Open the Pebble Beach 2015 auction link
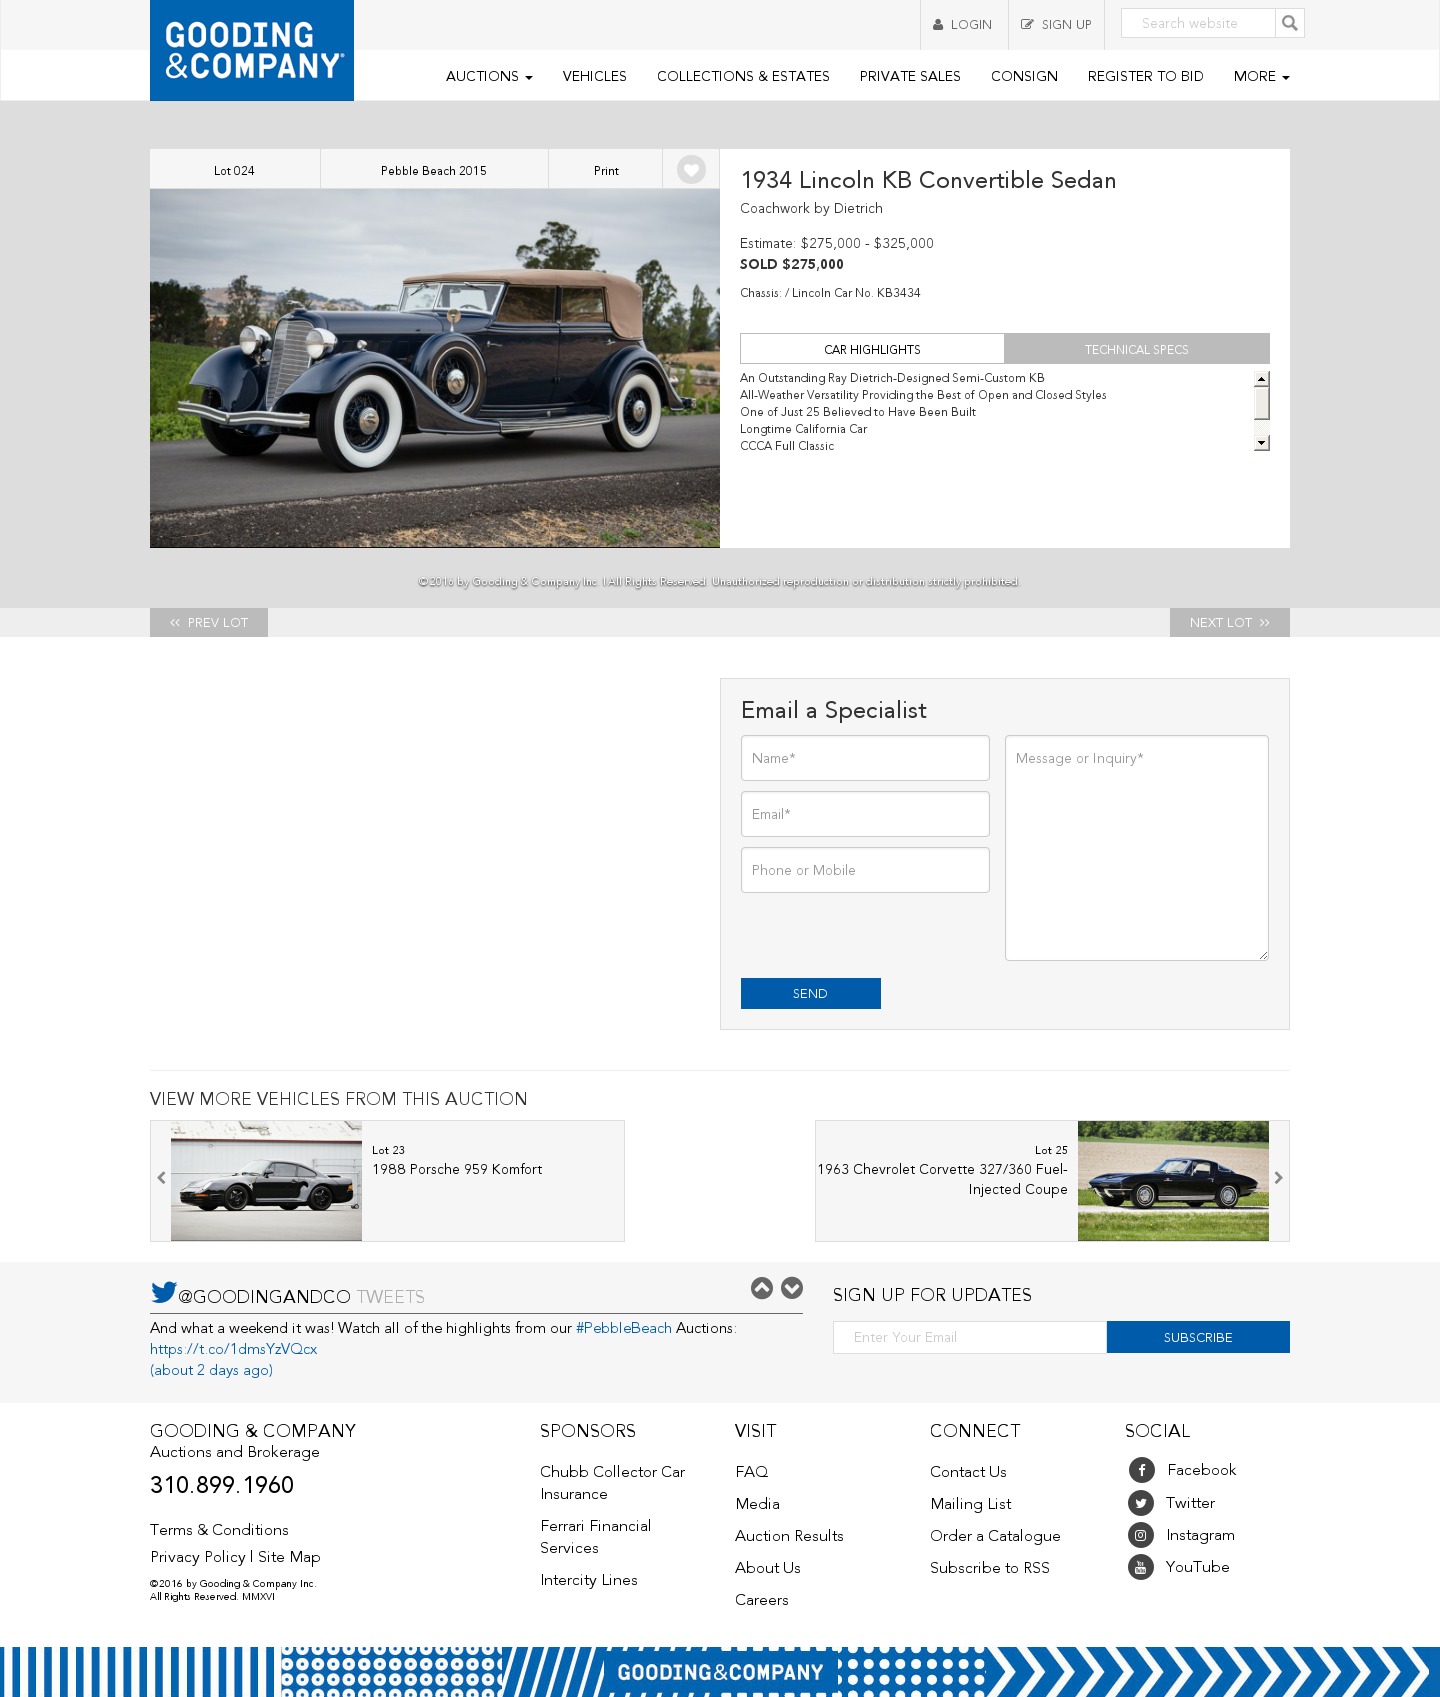Image resolution: width=1440 pixels, height=1697 pixels. [434, 170]
